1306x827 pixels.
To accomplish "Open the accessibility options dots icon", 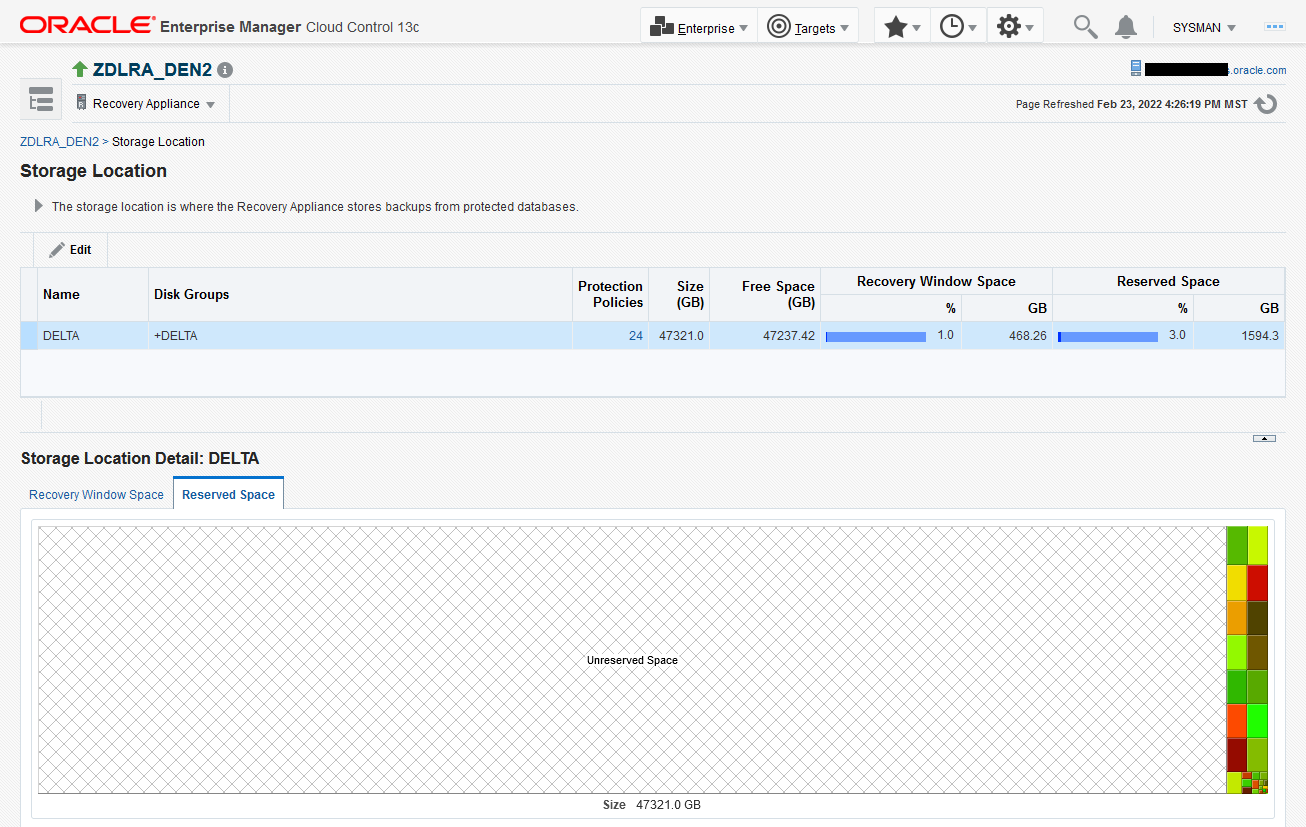I will pos(1275,27).
